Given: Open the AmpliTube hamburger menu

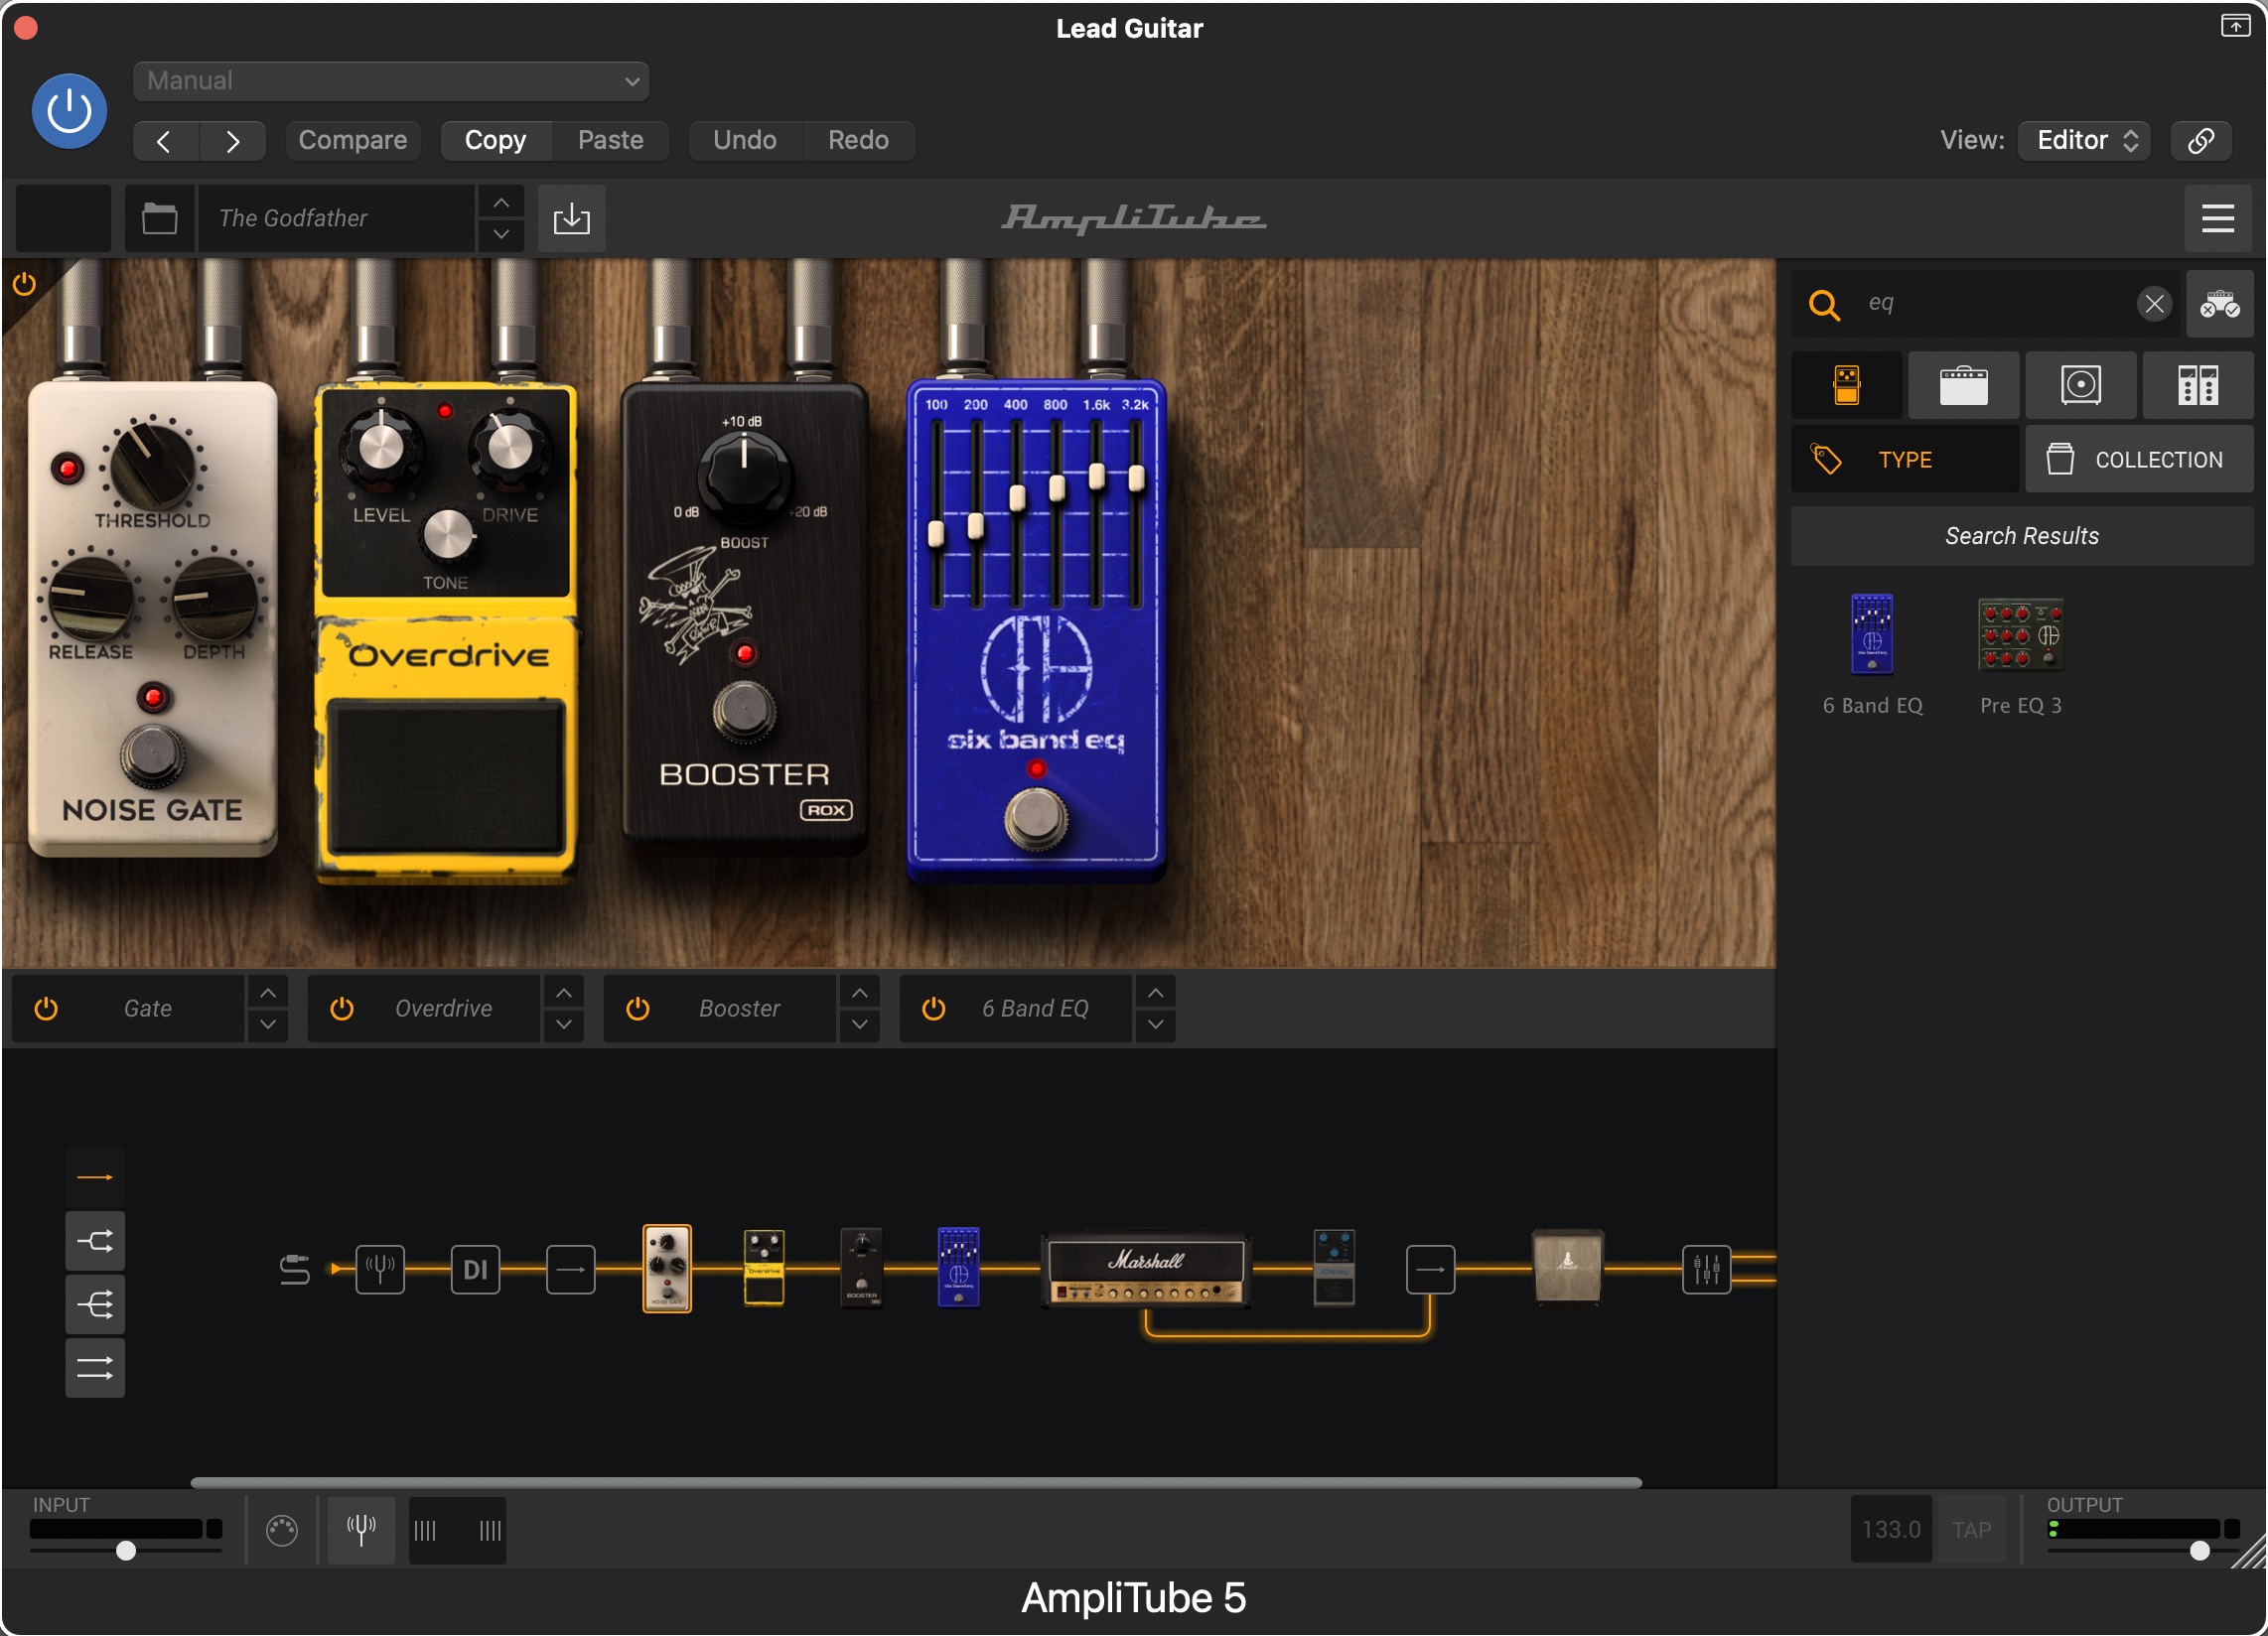Looking at the screenshot, I should click(x=2218, y=218).
